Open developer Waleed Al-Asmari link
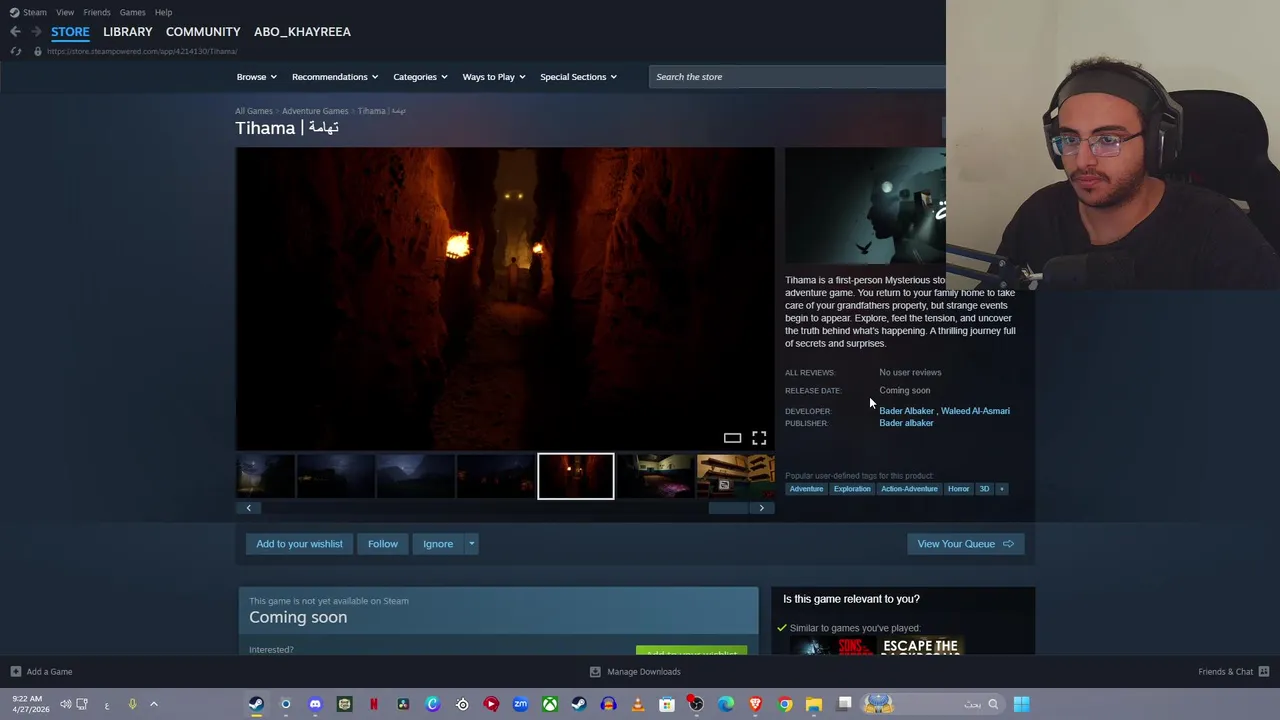 coord(975,411)
